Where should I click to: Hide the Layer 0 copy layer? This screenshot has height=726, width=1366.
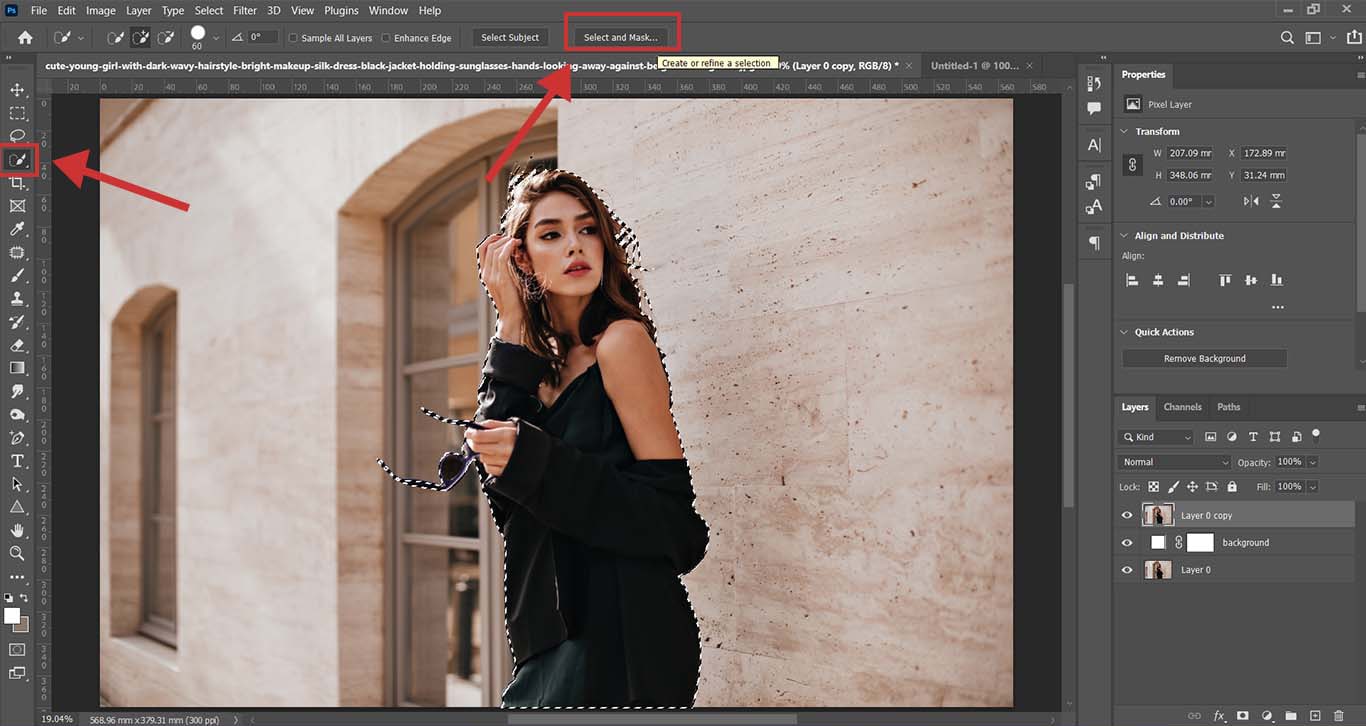point(1127,515)
